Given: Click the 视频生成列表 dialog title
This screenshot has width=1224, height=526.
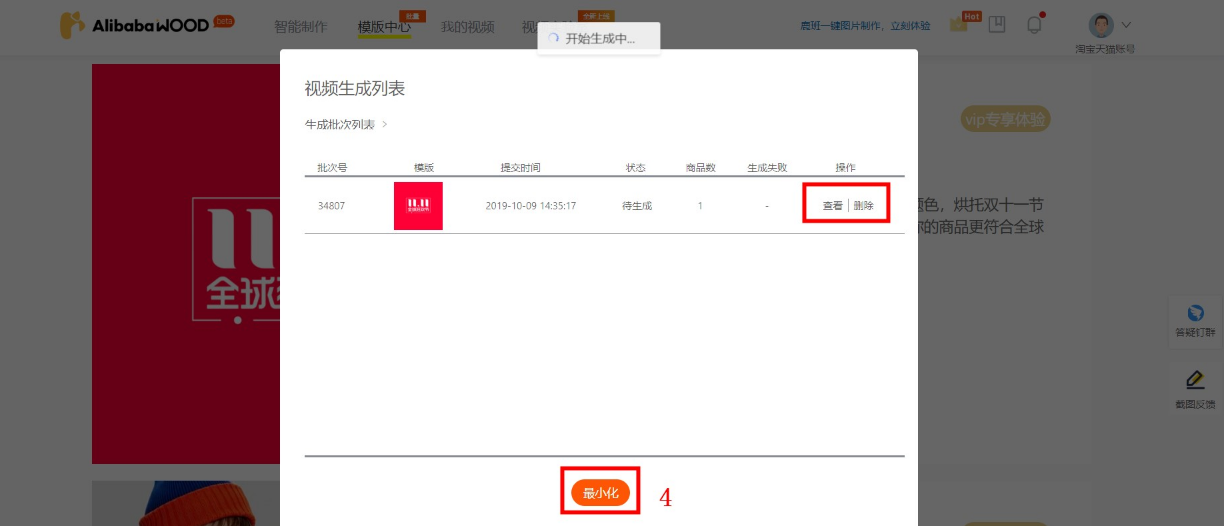Looking at the screenshot, I should 355,89.
